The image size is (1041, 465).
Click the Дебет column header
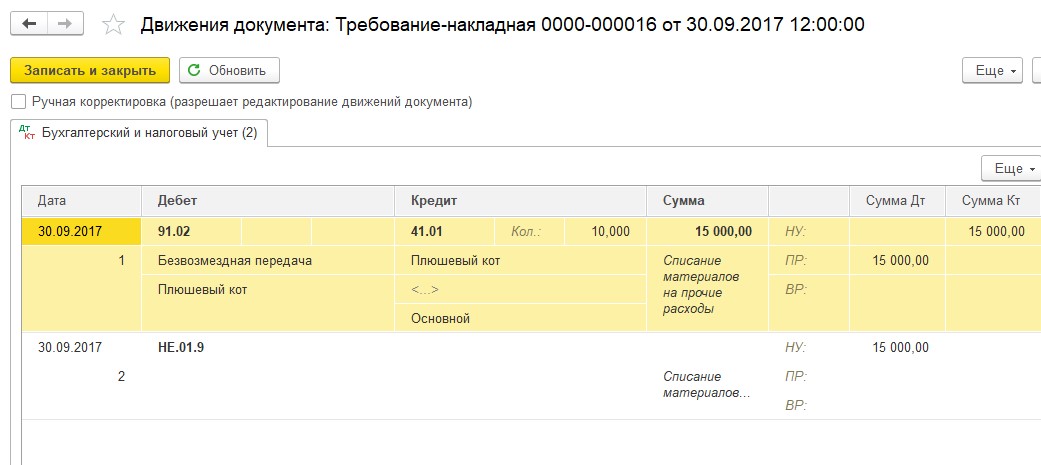(268, 201)
